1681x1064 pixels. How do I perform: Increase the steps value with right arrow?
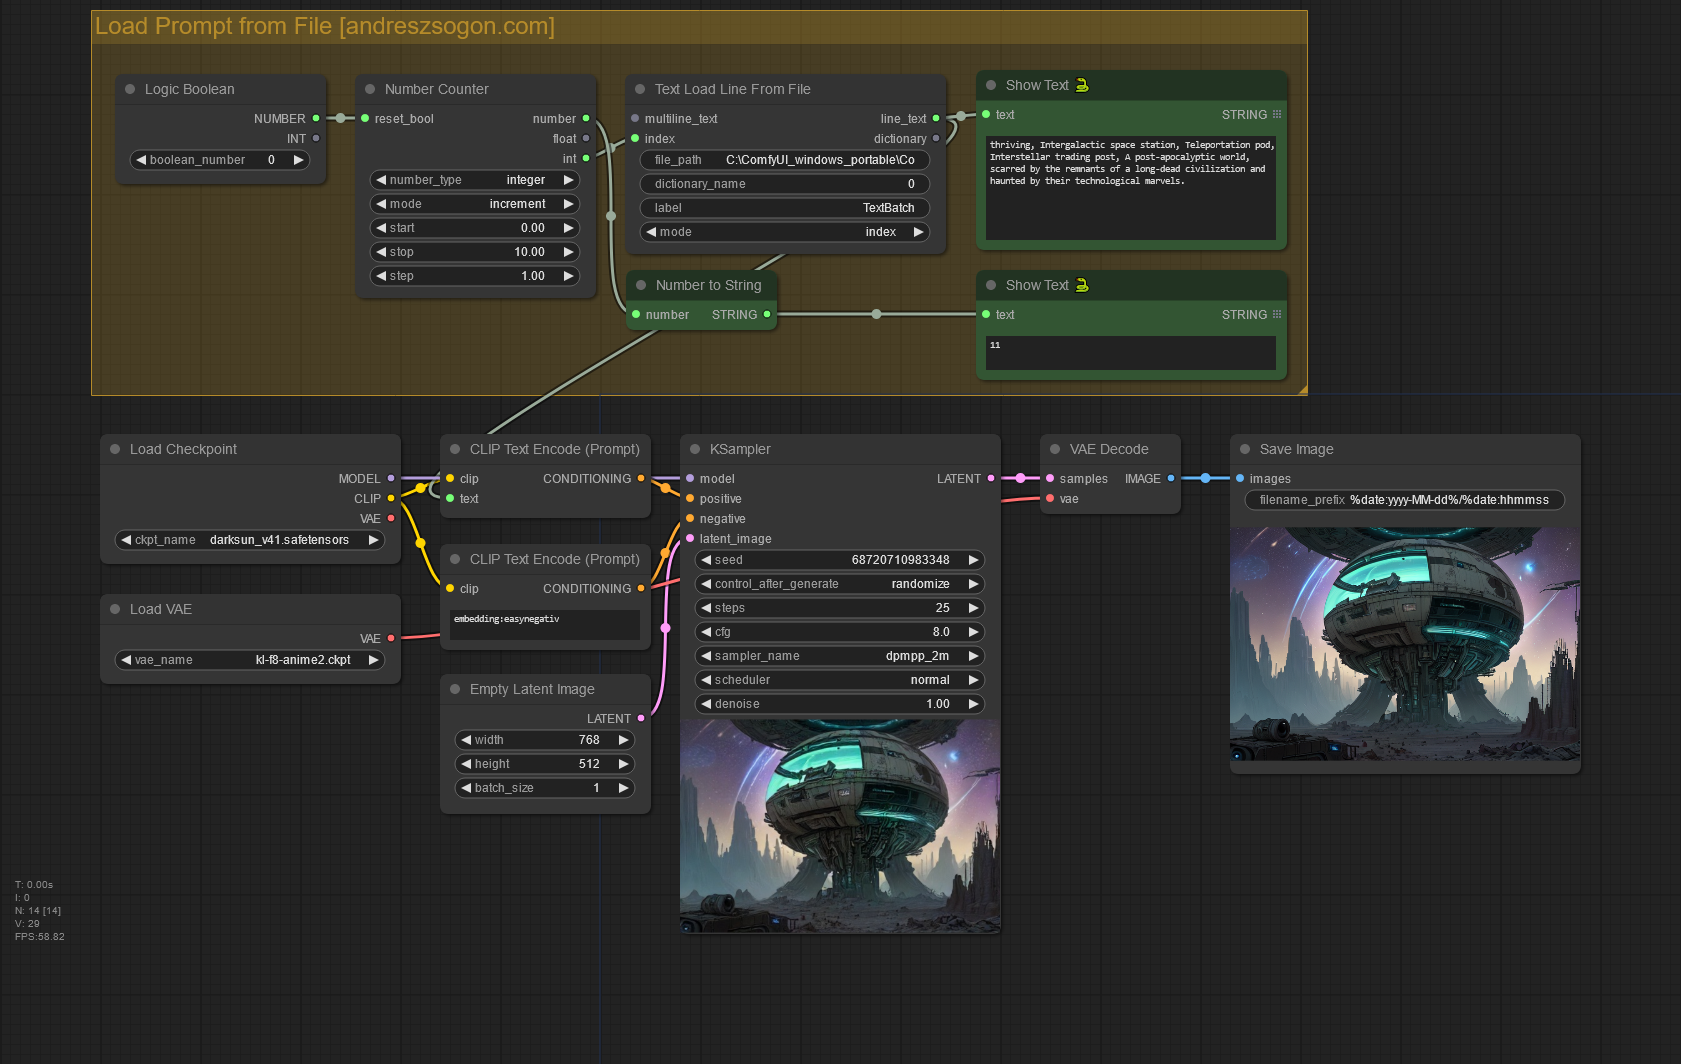pos(973,608)
